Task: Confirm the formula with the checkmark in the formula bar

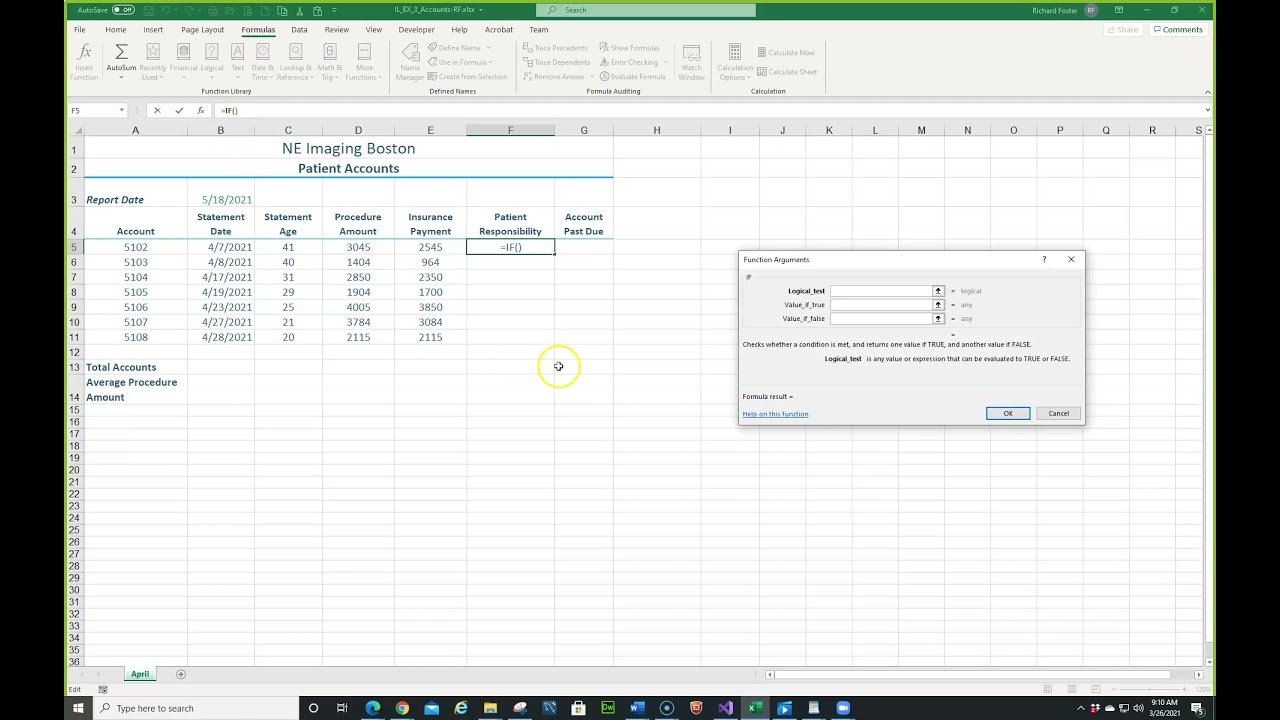Action: coord(179,110)
